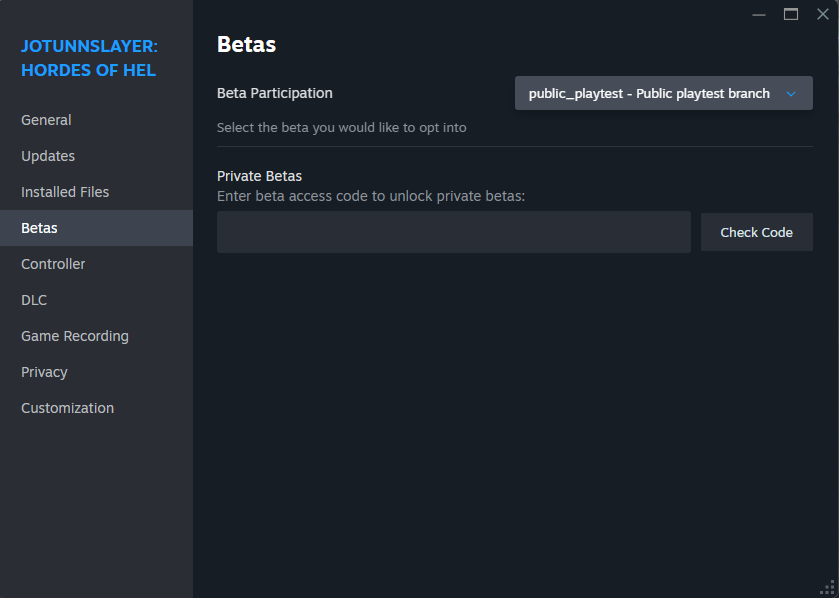The width and height of the screenshot is (839, 598).
Task: Minimize the properties window
Action: [x=759, y=14]
